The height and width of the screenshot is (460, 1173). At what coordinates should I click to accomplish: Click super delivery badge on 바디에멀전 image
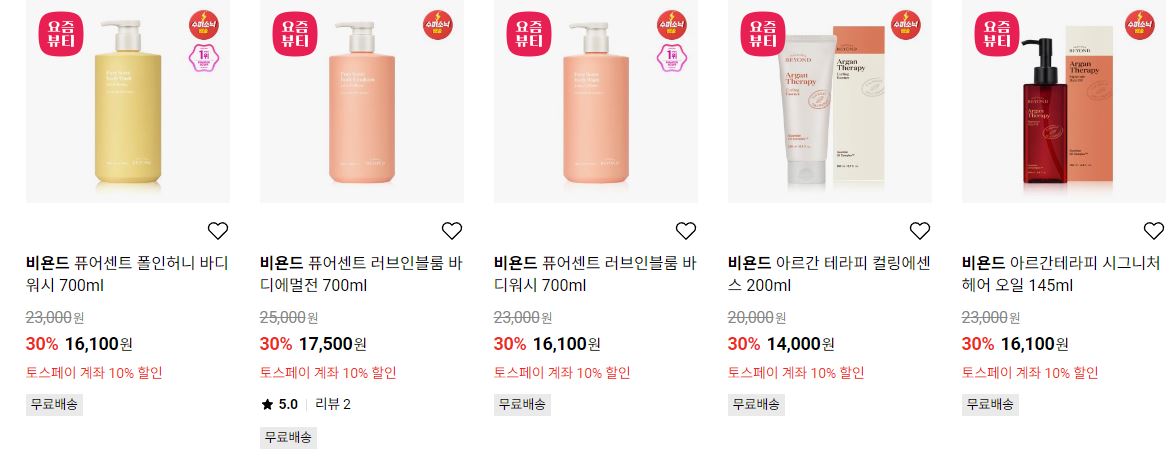(437, 25)
